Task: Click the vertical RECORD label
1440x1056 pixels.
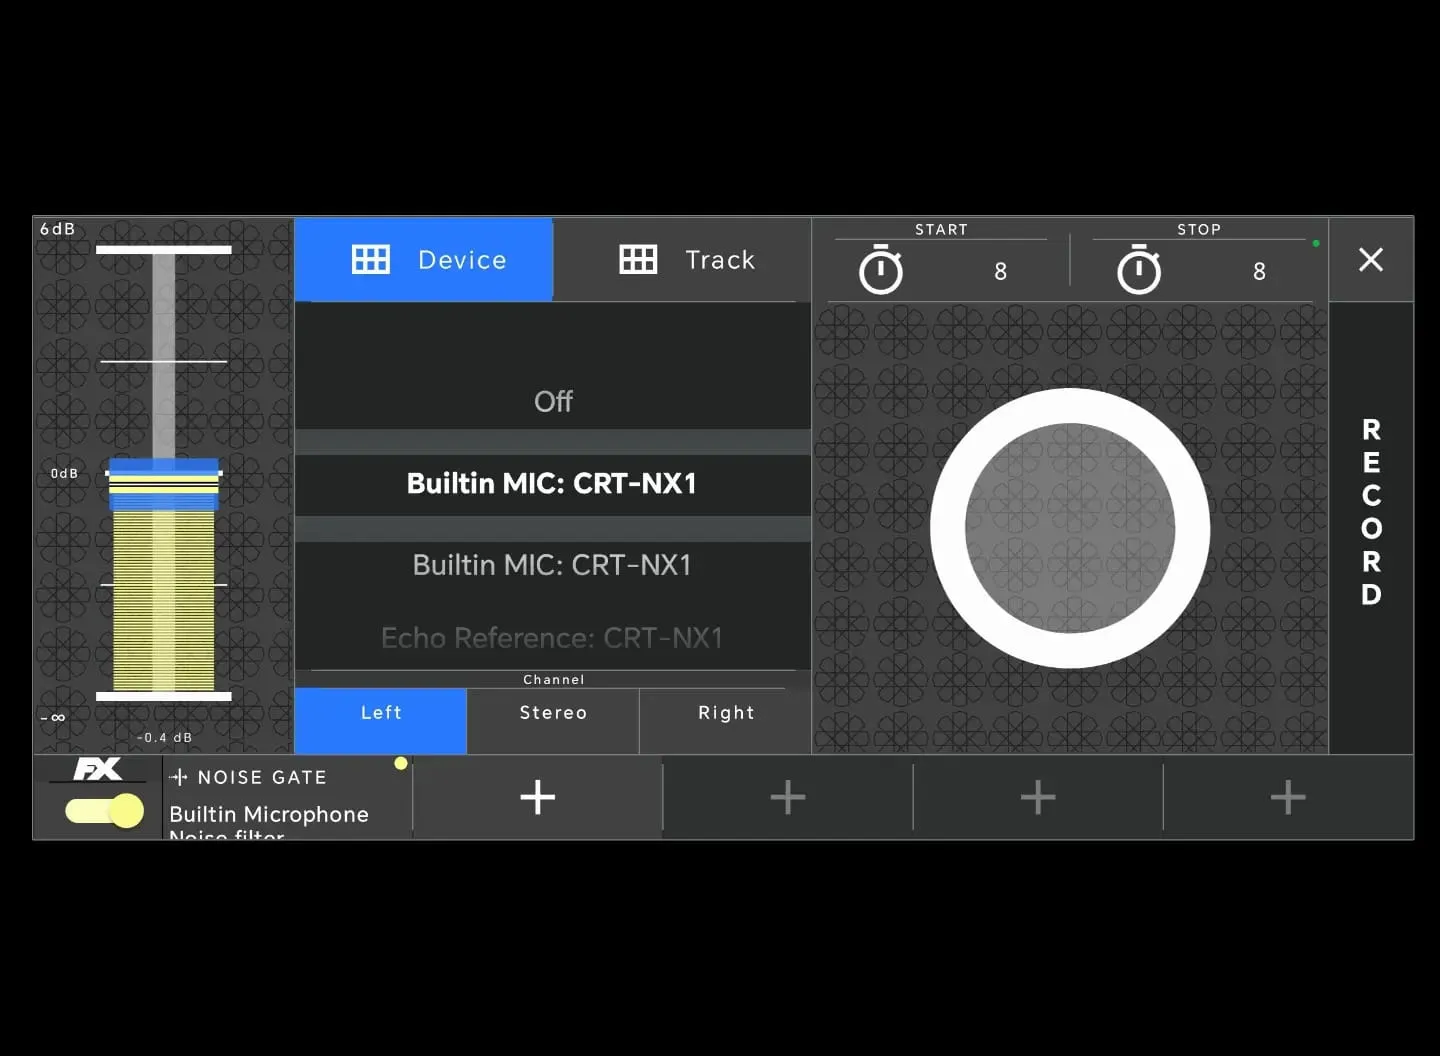Action: click(x=1371, y=512)
